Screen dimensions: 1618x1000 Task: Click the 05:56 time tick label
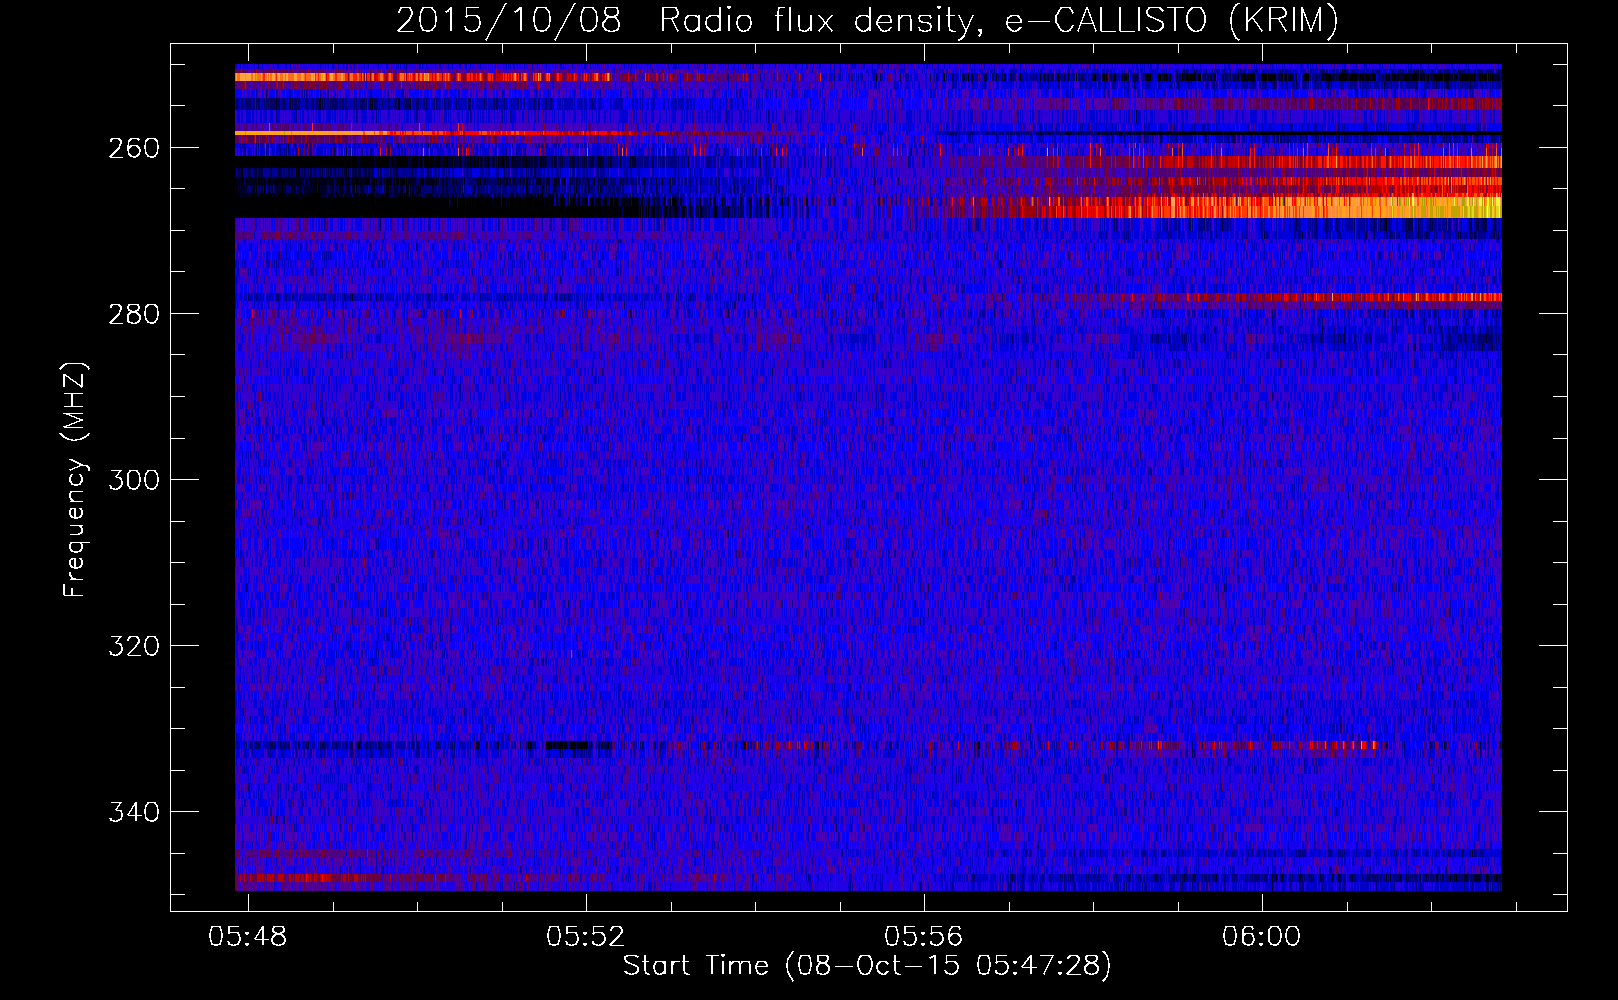(923, 936)
